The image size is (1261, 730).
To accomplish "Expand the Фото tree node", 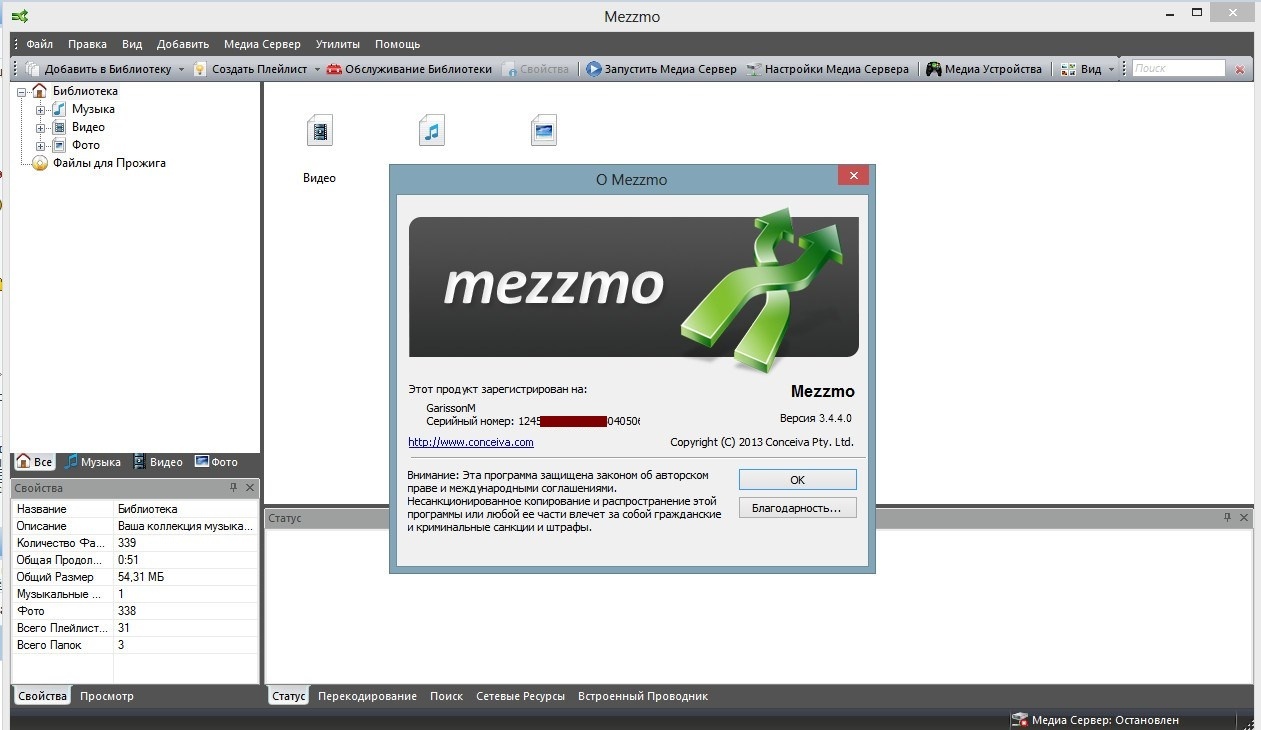I will click(41, 145).
